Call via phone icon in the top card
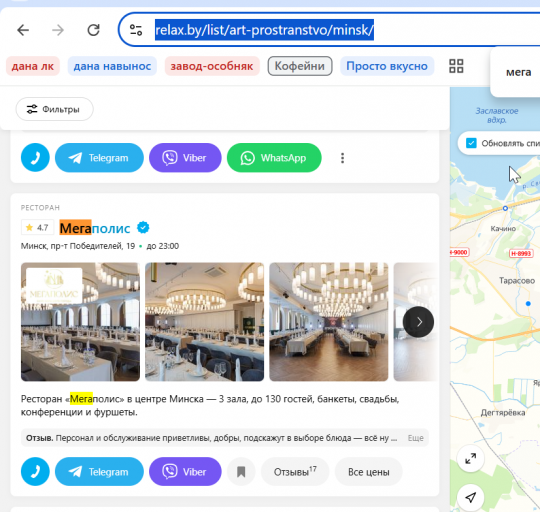 pos(35,158)
